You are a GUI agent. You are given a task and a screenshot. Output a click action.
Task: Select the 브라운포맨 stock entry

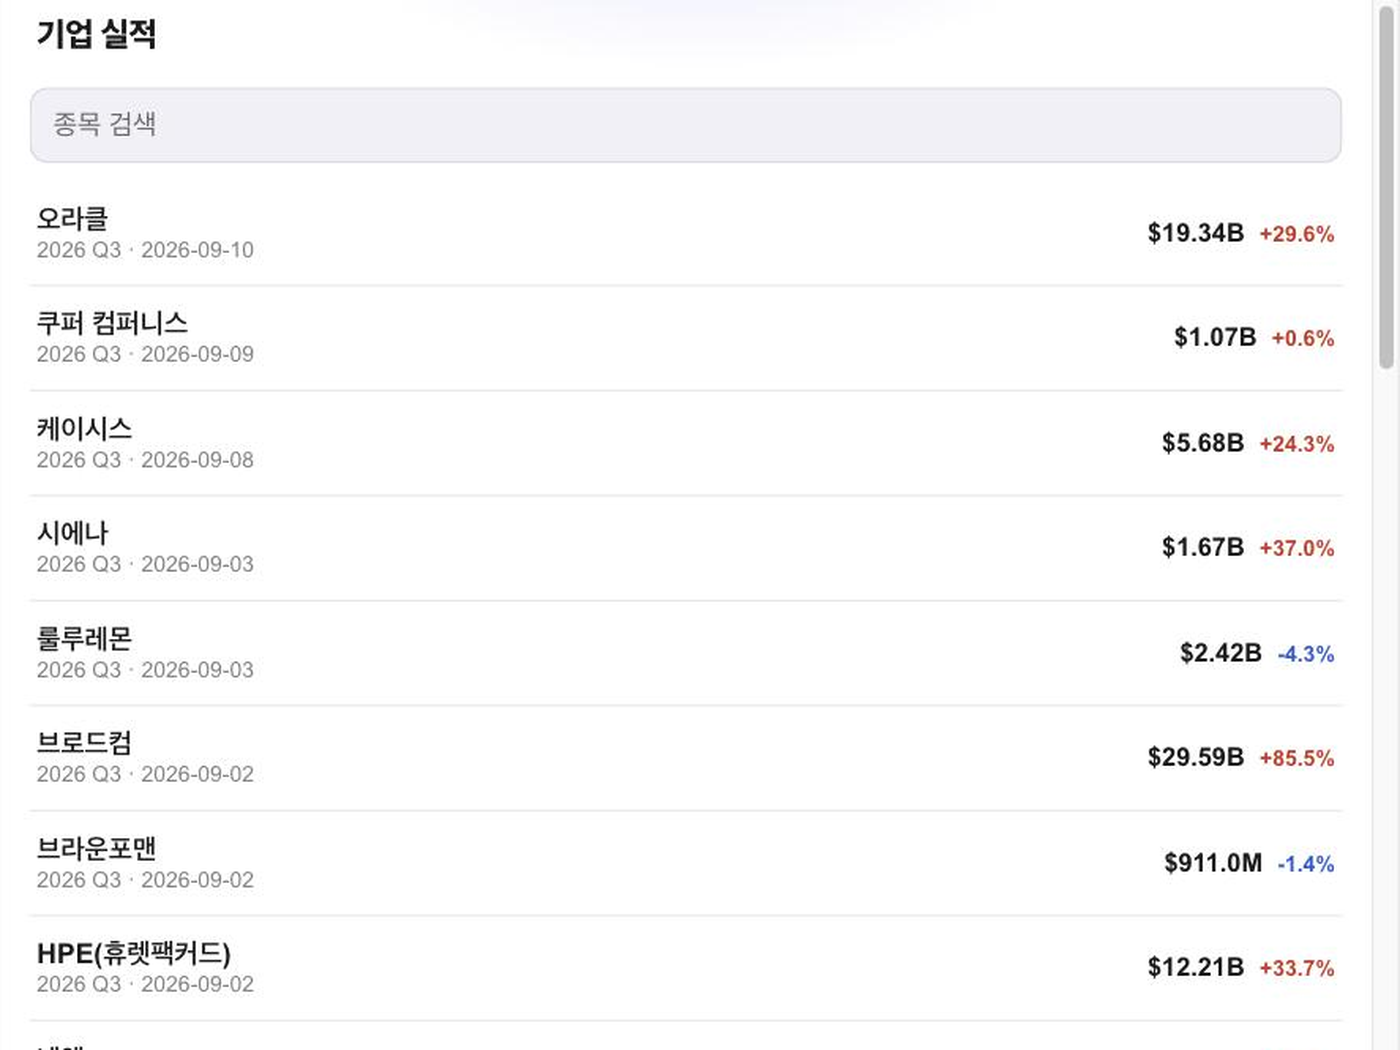[x=685, y=863]
